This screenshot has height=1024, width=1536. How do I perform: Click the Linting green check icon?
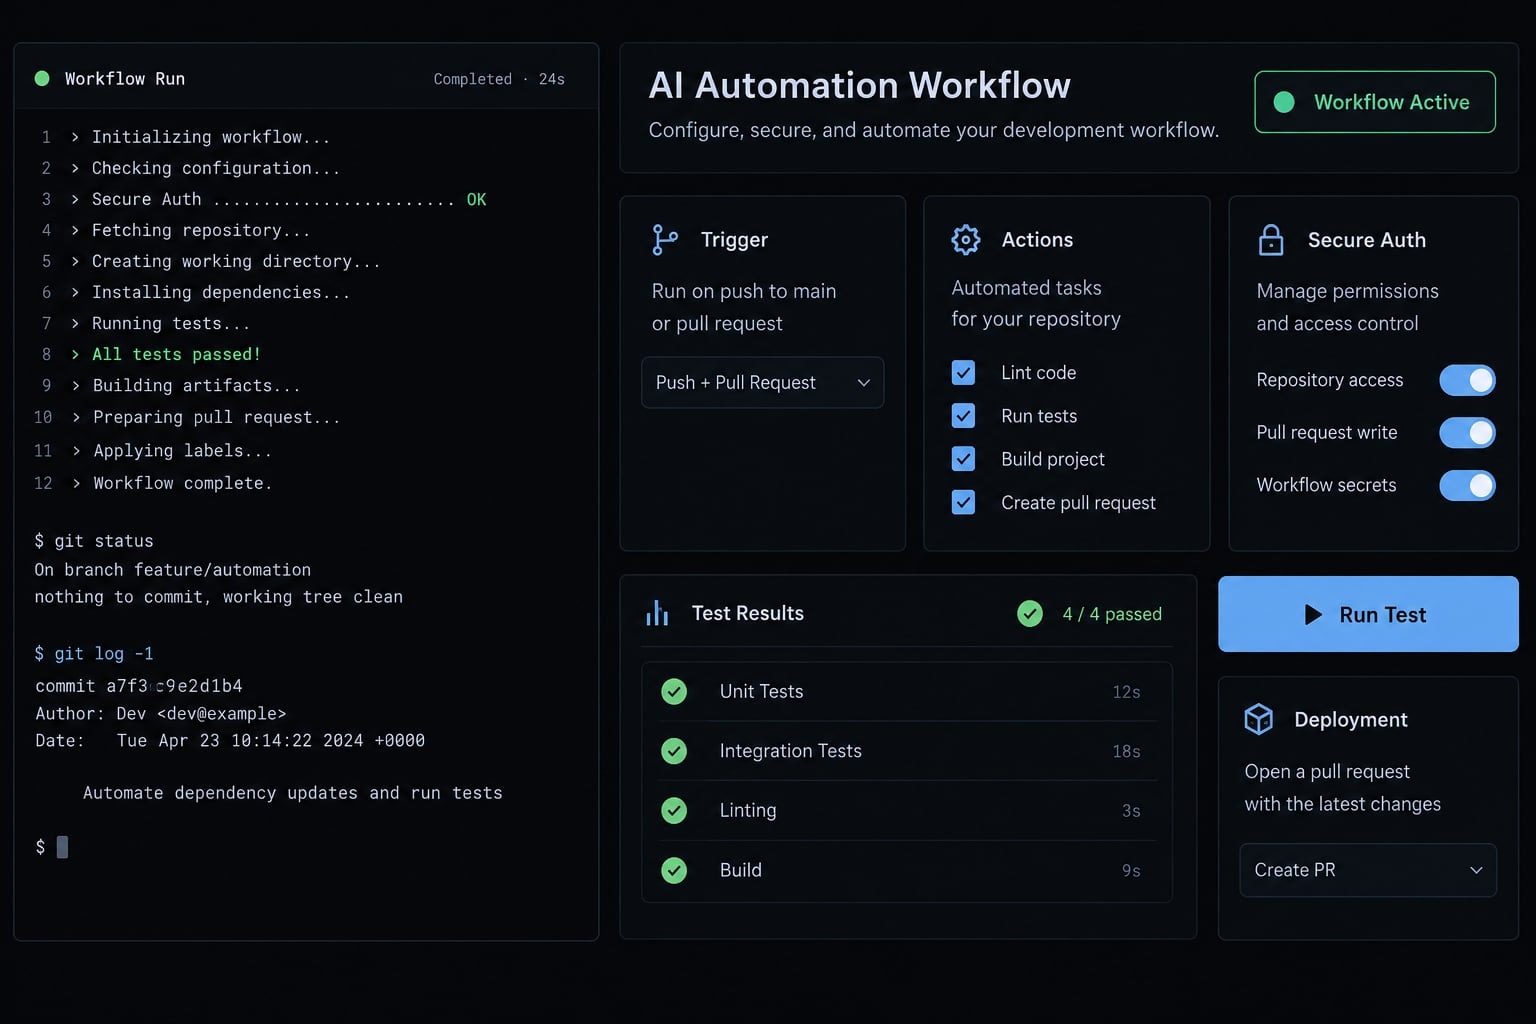674,810
